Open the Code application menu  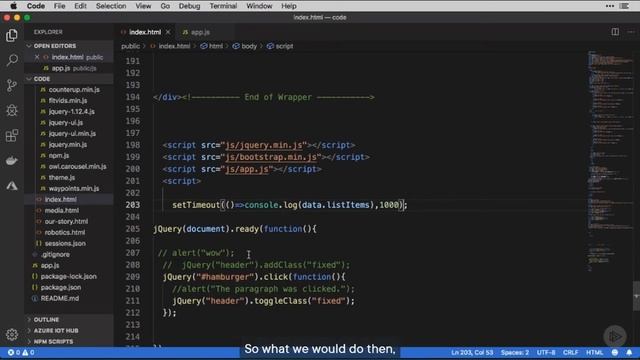(36, 6)
